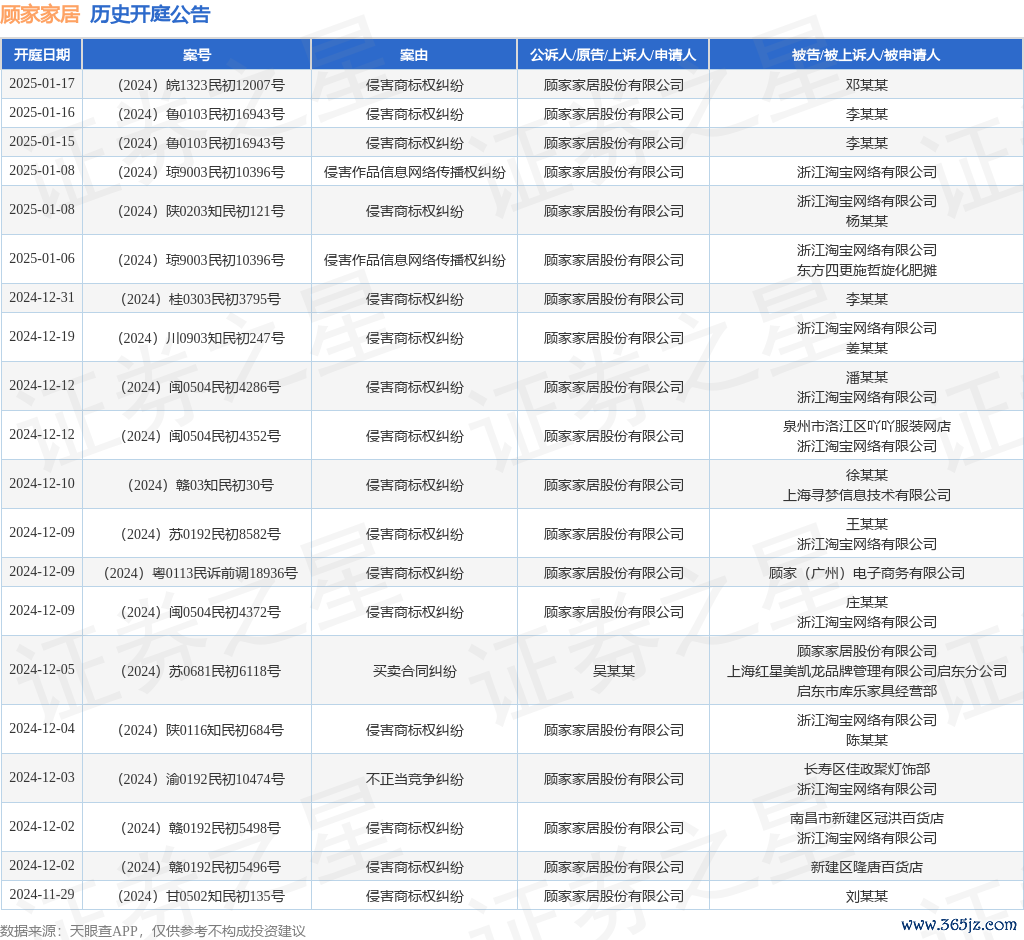Image resolution: width=1024 pixels, height=940 pixels.
Task: Select case number 闽0504民初4286号
Action: [x=201, y=387]
